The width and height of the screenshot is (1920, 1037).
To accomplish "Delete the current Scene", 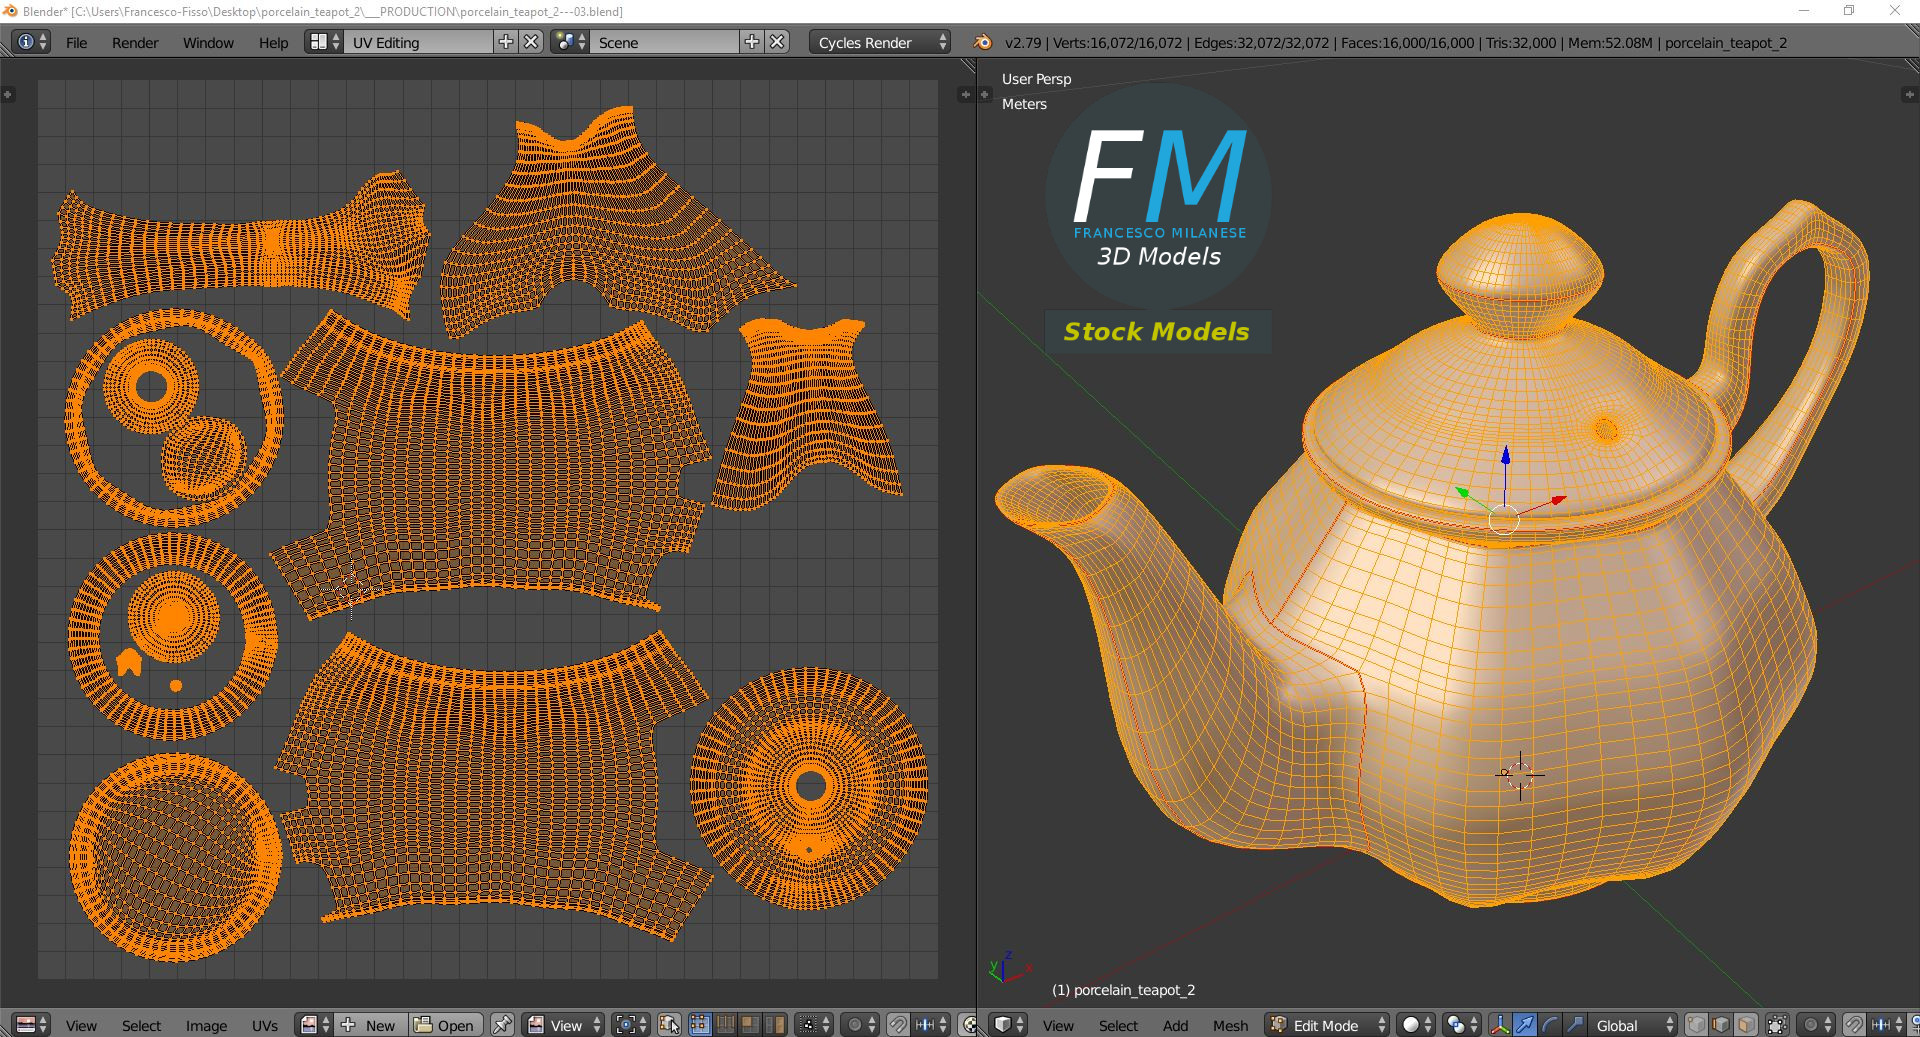I will pyautogui.click(x=777, y=42).
